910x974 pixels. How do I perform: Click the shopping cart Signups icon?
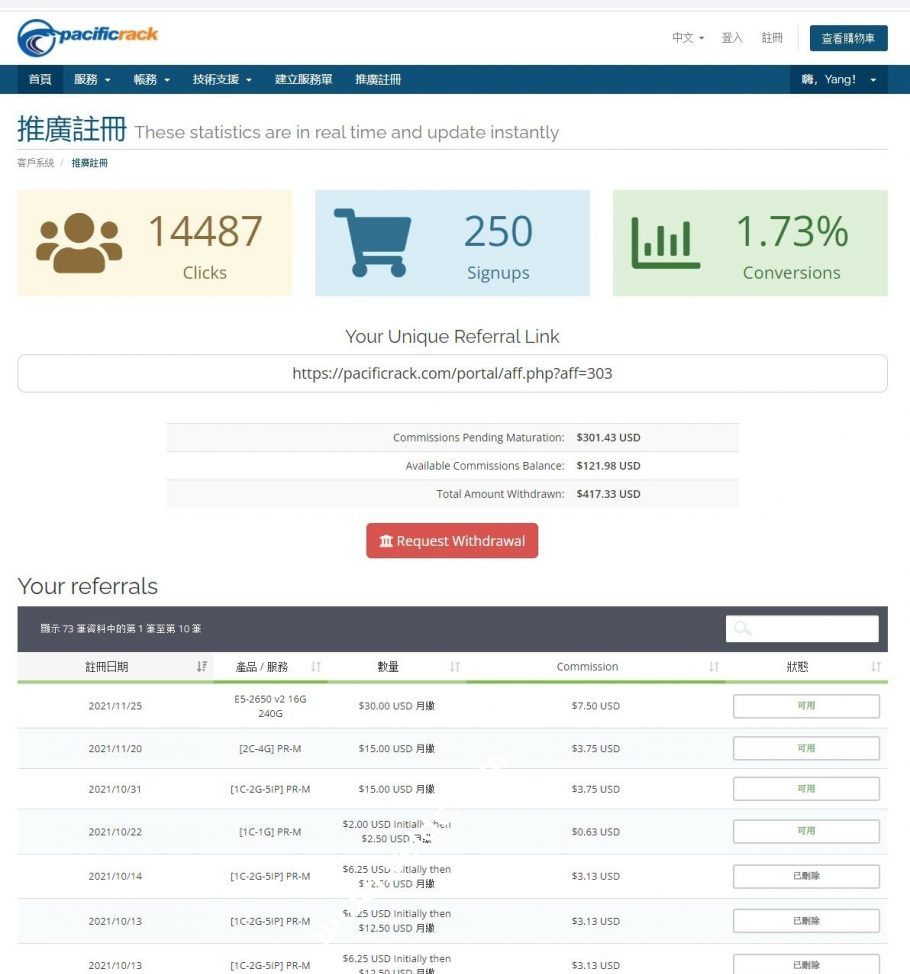coord(372,242)
